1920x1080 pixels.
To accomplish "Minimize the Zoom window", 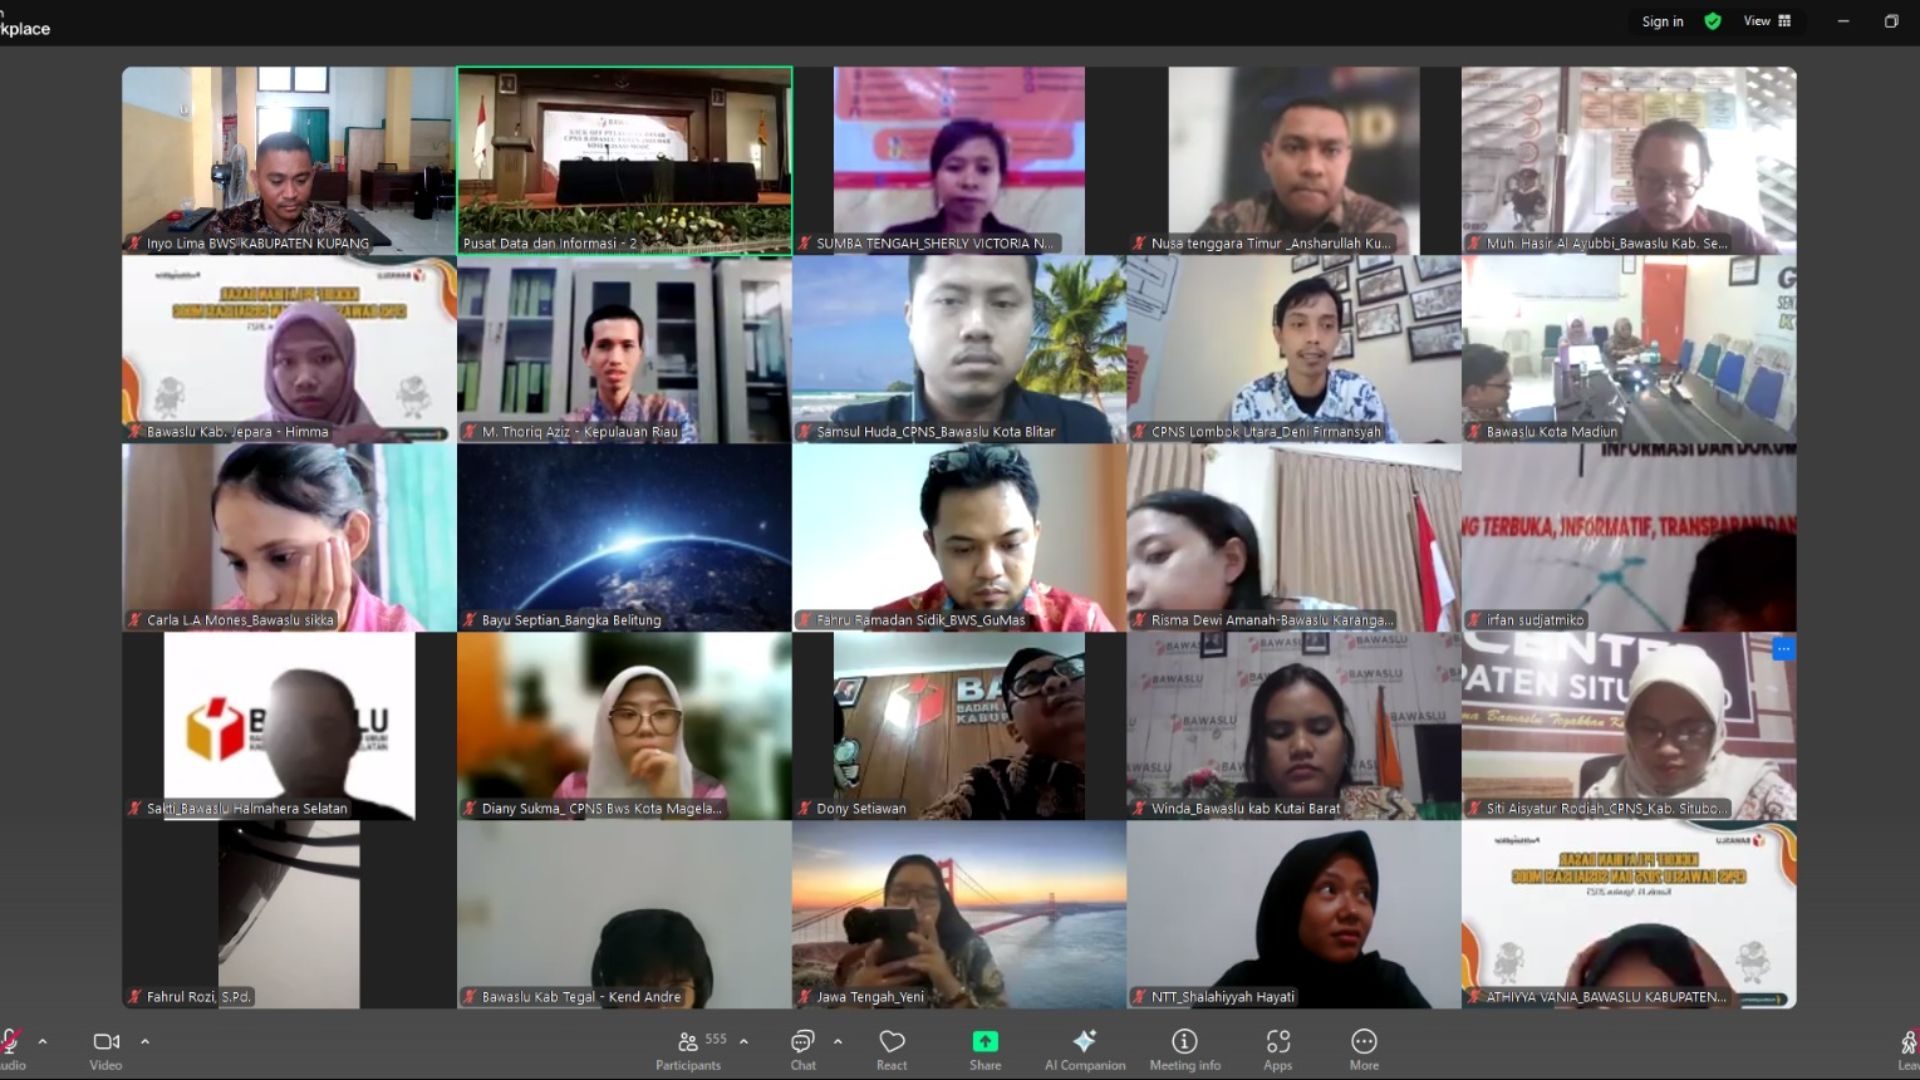I will coord(1843,21).
